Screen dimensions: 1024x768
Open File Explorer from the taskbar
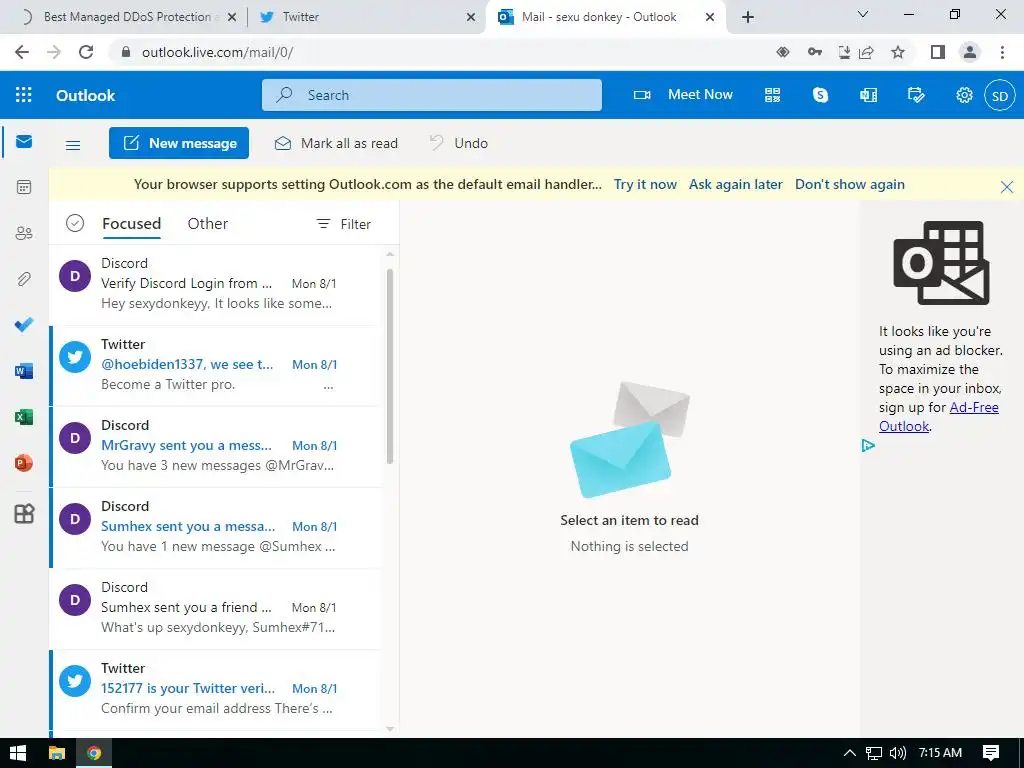pyautogui.click(x=57, y=753)
